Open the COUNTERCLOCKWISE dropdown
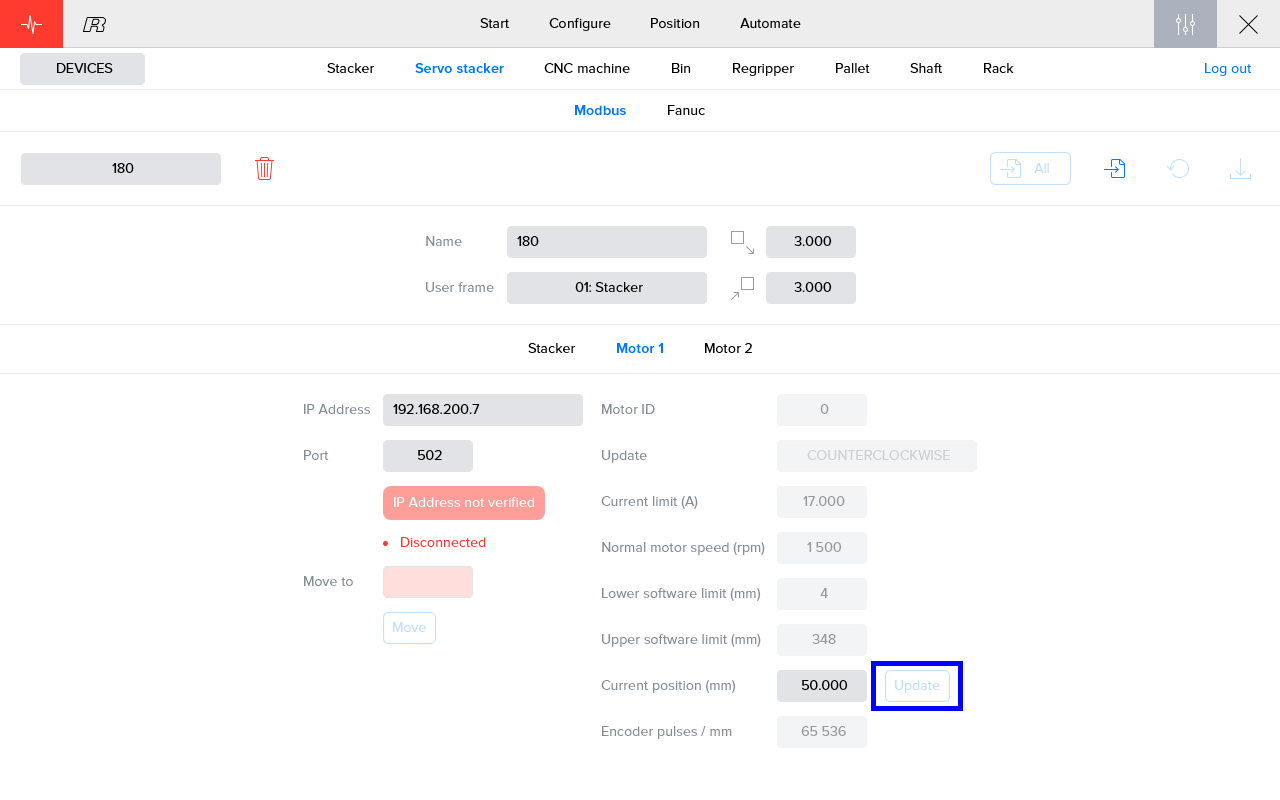Screen dimensions: 1280x800 coord(877,456)
